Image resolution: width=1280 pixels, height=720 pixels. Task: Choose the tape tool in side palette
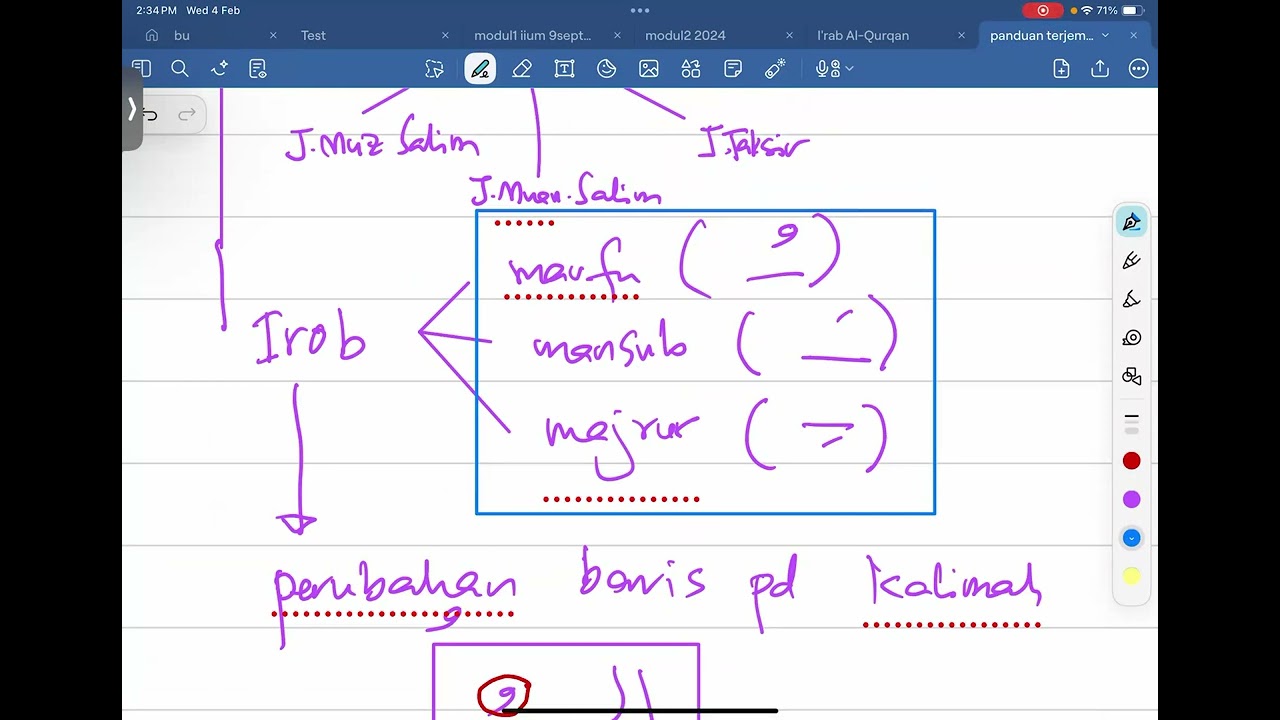click(1131, 338)
